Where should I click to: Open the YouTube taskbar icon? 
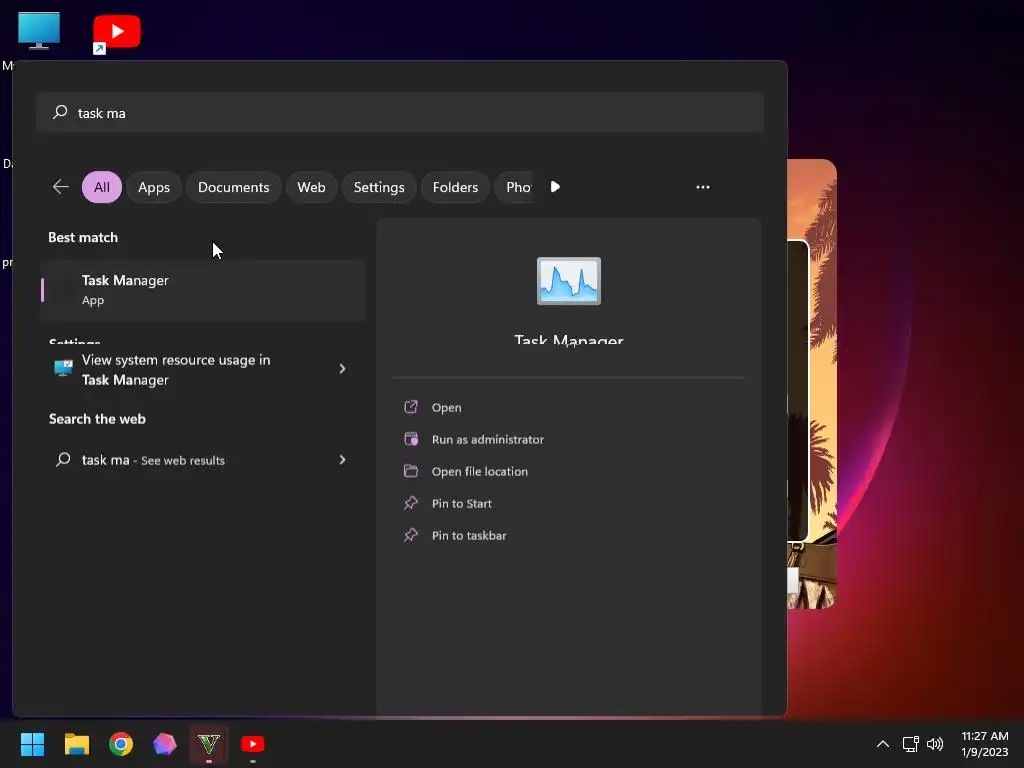click(253, 744)
